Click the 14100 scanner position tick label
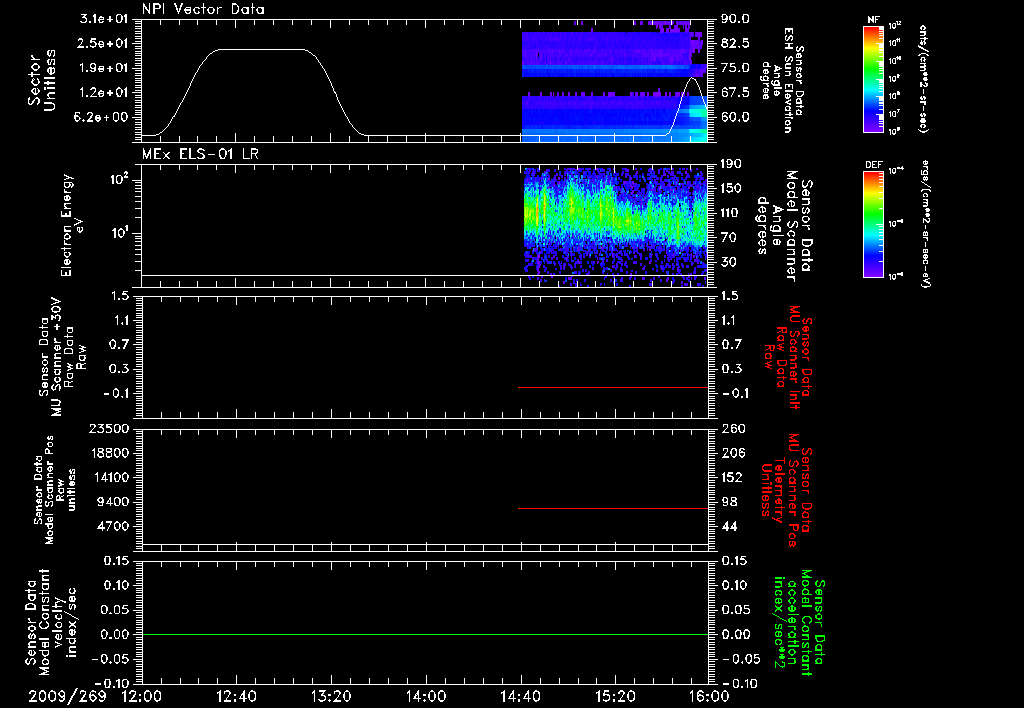The width and height of the screenshot is (1024, 708). (110, 477)
